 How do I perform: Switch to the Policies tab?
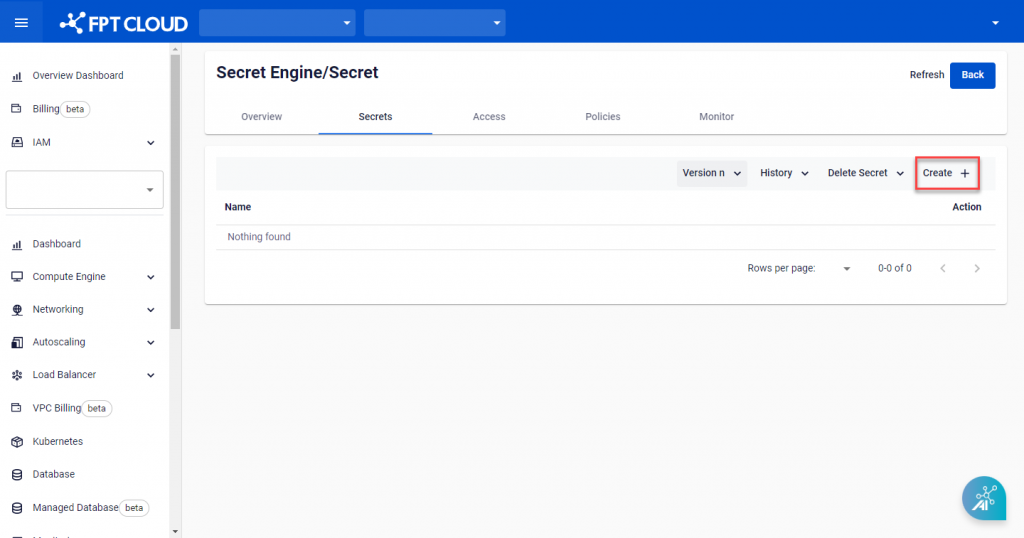click(602, 117)
